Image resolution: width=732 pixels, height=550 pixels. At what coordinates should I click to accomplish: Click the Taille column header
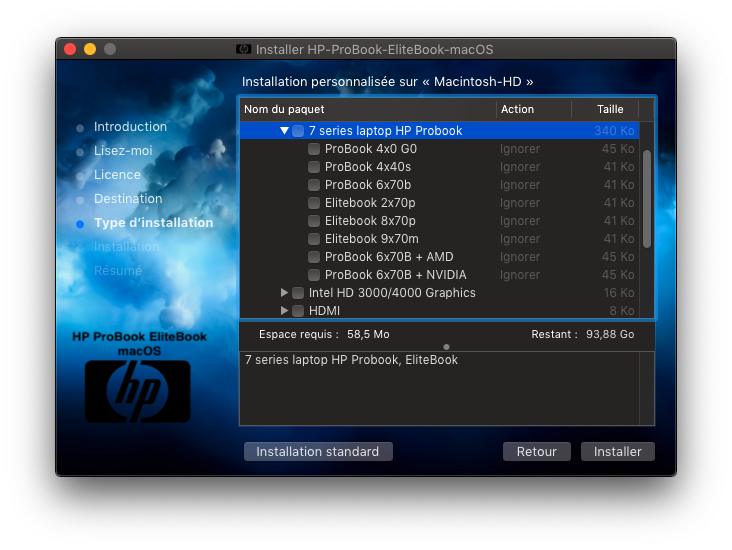pyautogui.click(x=605, y=109)
